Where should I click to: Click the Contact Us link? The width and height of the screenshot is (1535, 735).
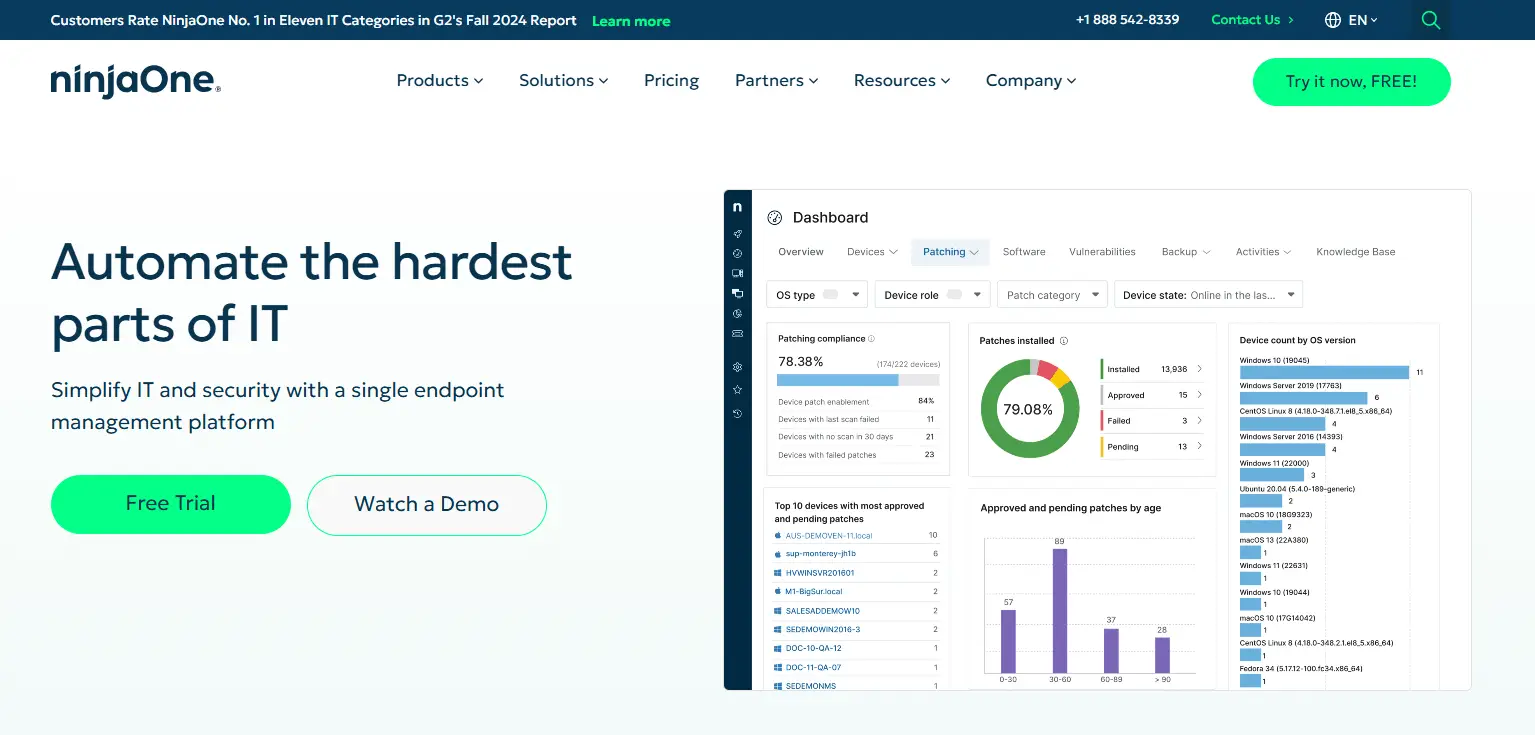click(1252, 20)
